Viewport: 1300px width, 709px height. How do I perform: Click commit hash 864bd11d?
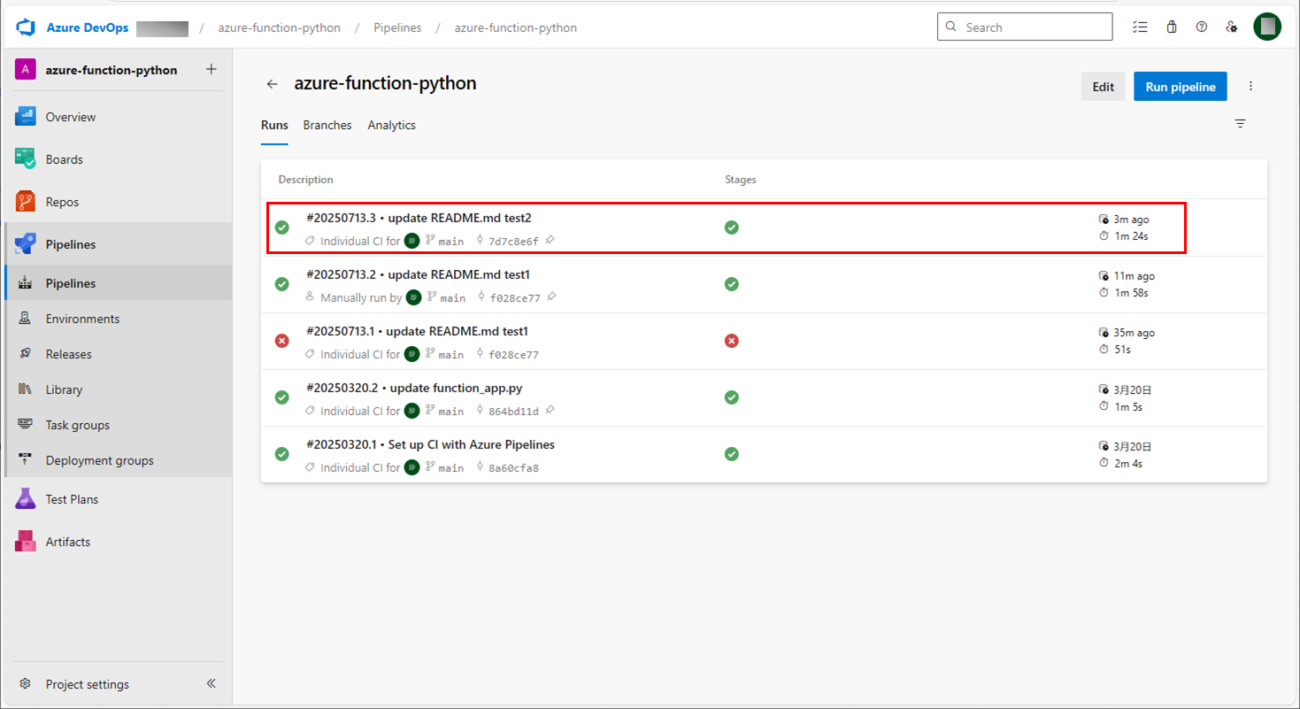click(x=513, y=411)
